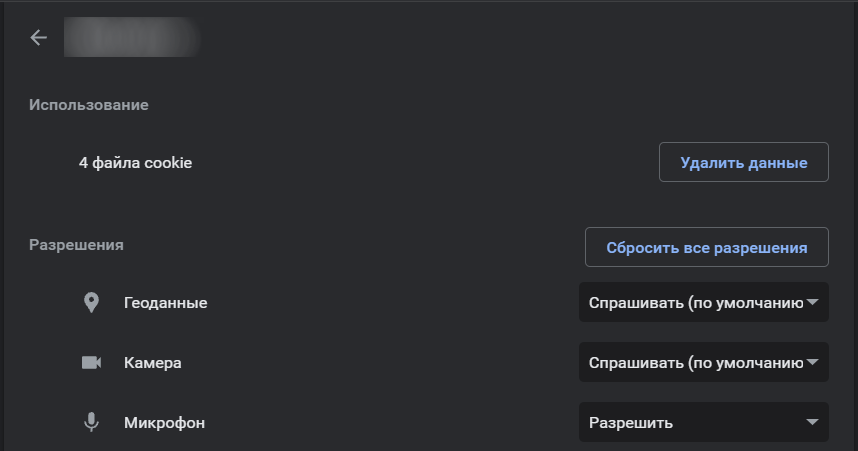Click Сбросить все разрешения button
Image resolution: width=858 pixels, height=451 pixels.
click(x=706, y=247)
